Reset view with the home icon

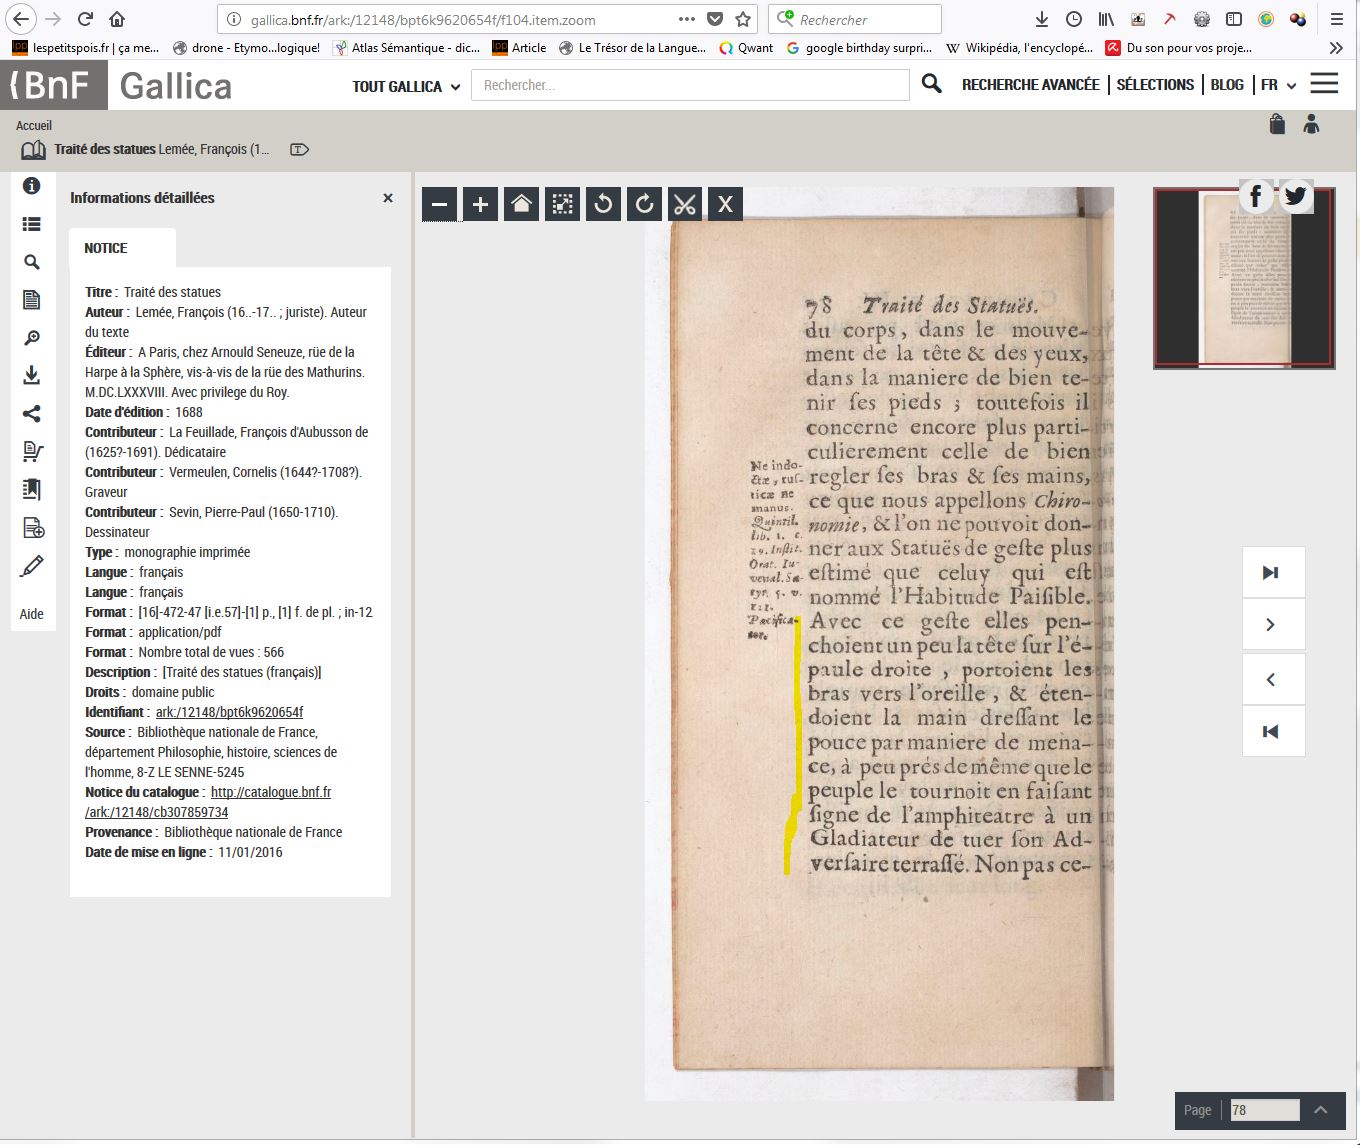(x=521, y=205)
